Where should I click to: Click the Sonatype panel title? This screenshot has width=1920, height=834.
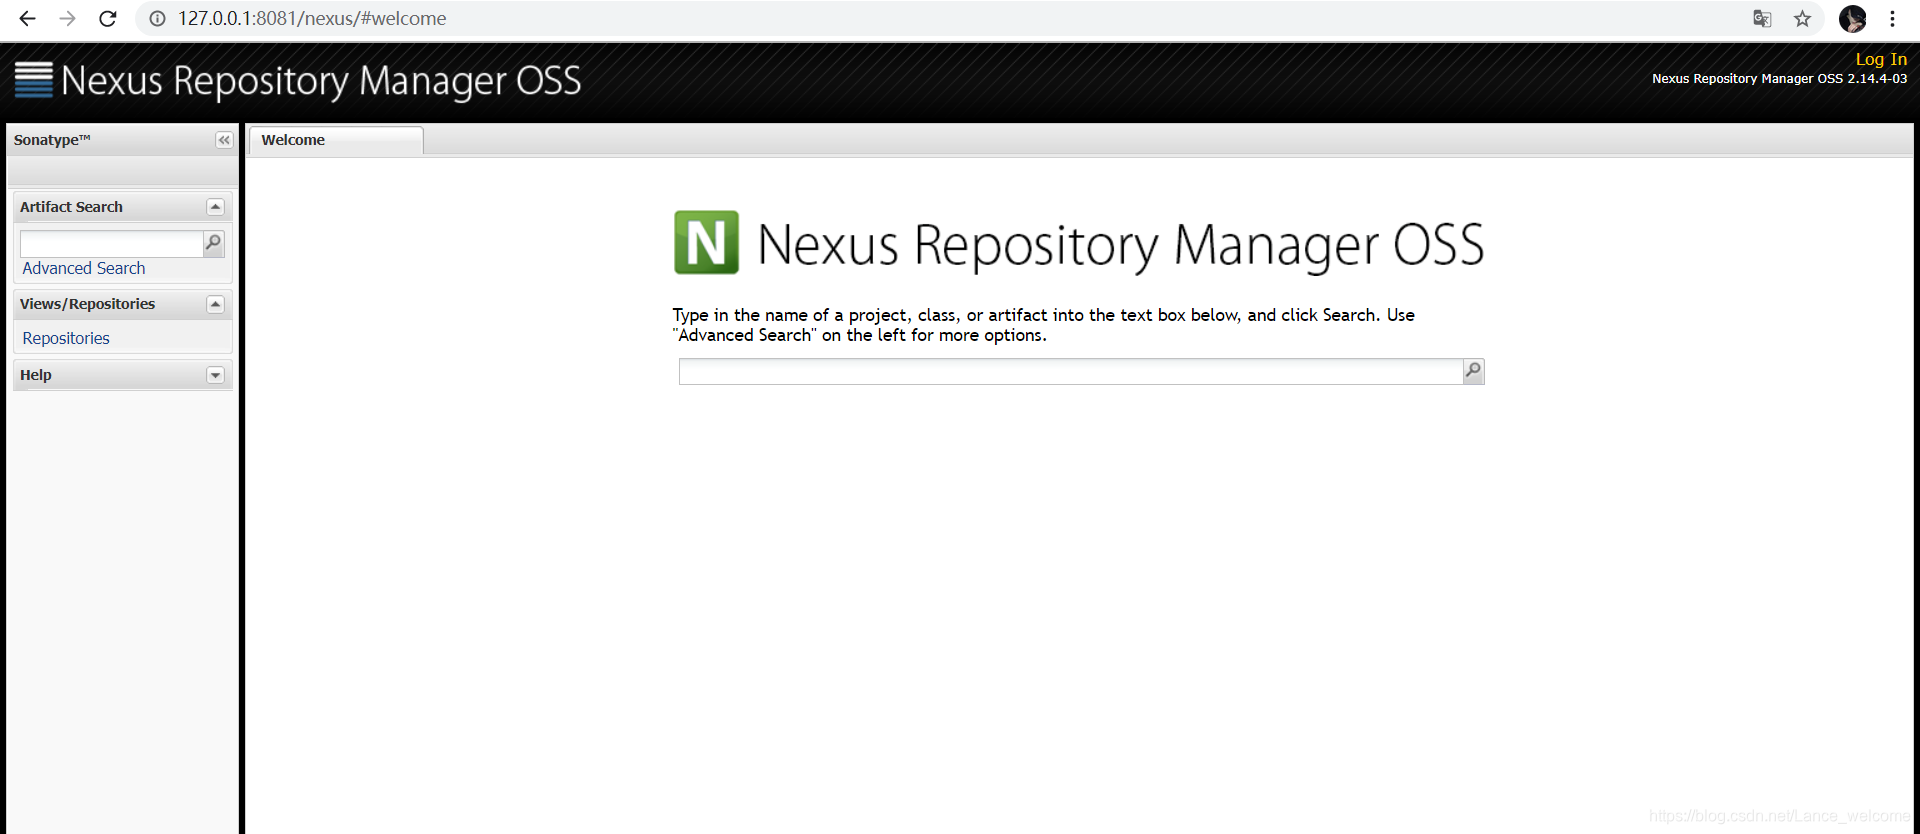coord(52,140)
